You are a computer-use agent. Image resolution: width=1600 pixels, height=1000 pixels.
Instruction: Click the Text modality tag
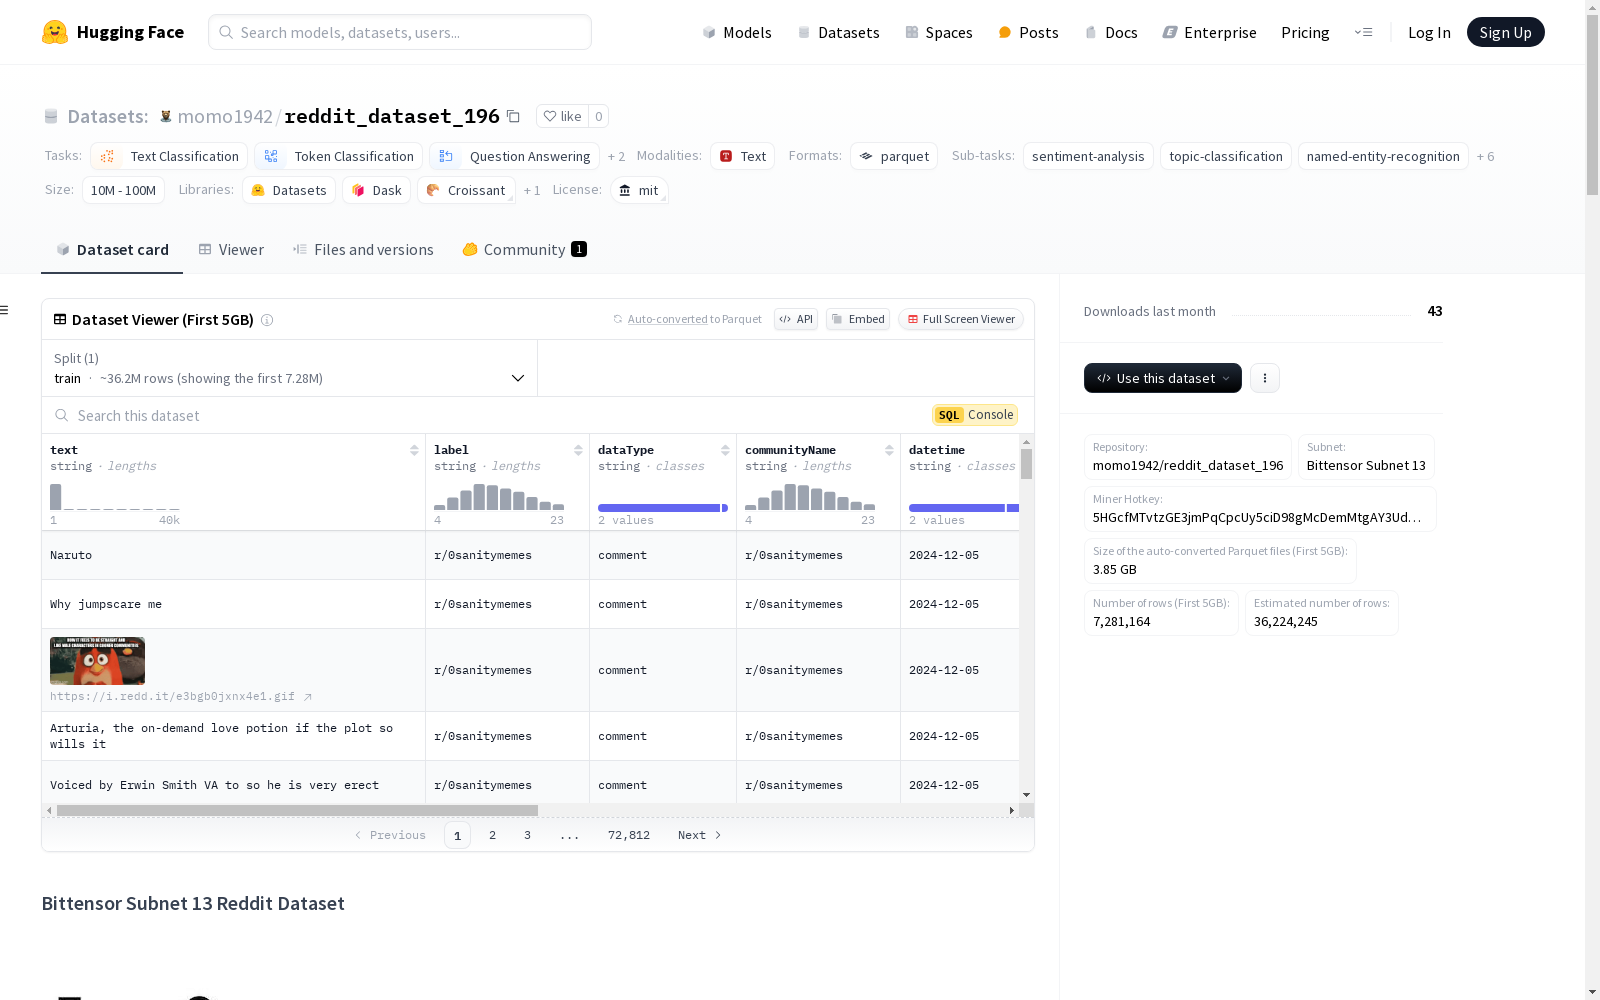[x=742, y=156]
